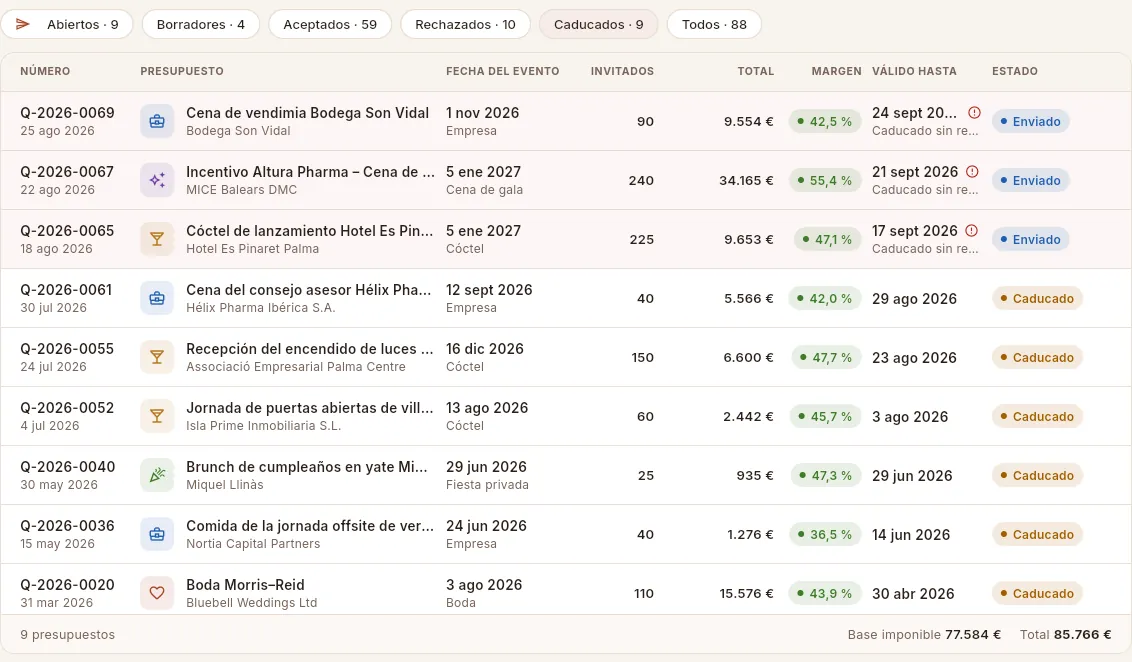Click 36,5 % margin pill
The width and height of the screenshot is (1132, 662).
click(824, 534)
